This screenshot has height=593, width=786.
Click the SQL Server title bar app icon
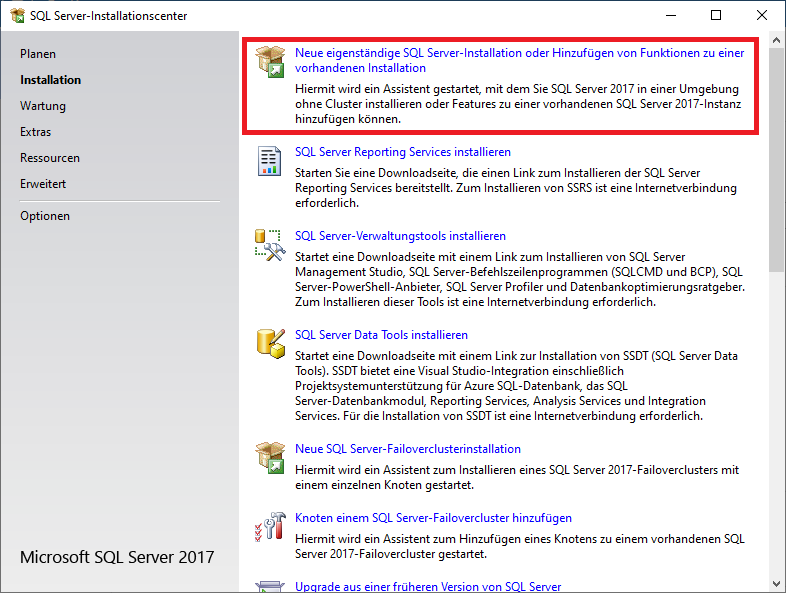[x=17, y=16]
